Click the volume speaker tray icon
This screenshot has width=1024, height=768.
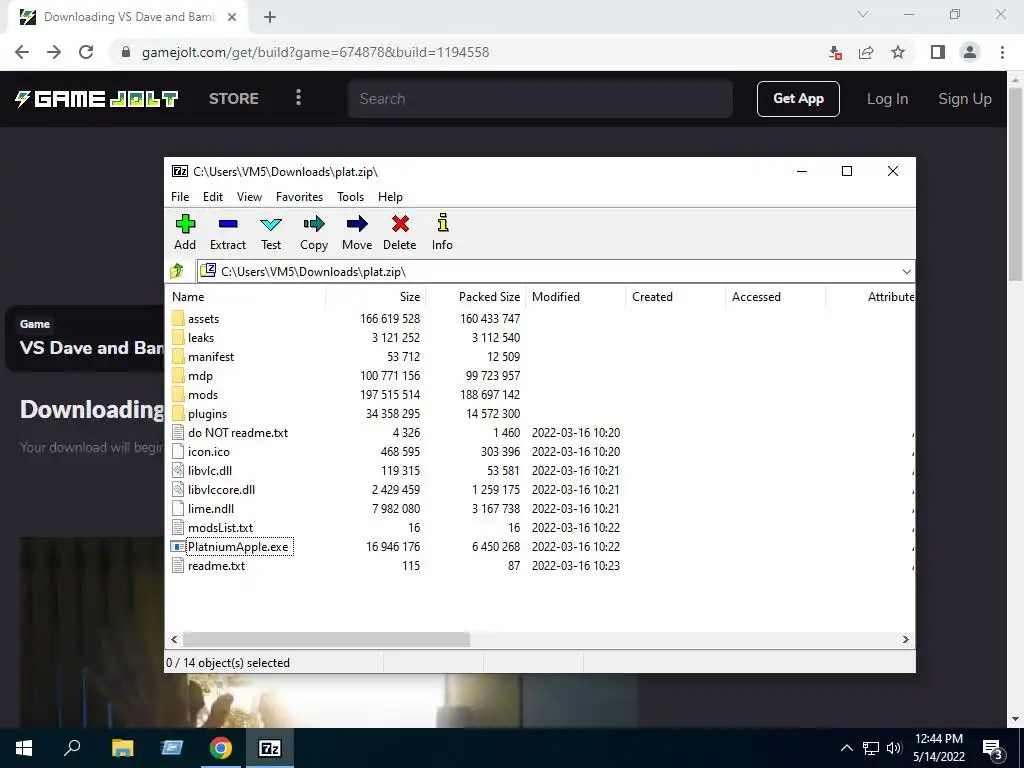pyautogui.click(x=894, y=748)
